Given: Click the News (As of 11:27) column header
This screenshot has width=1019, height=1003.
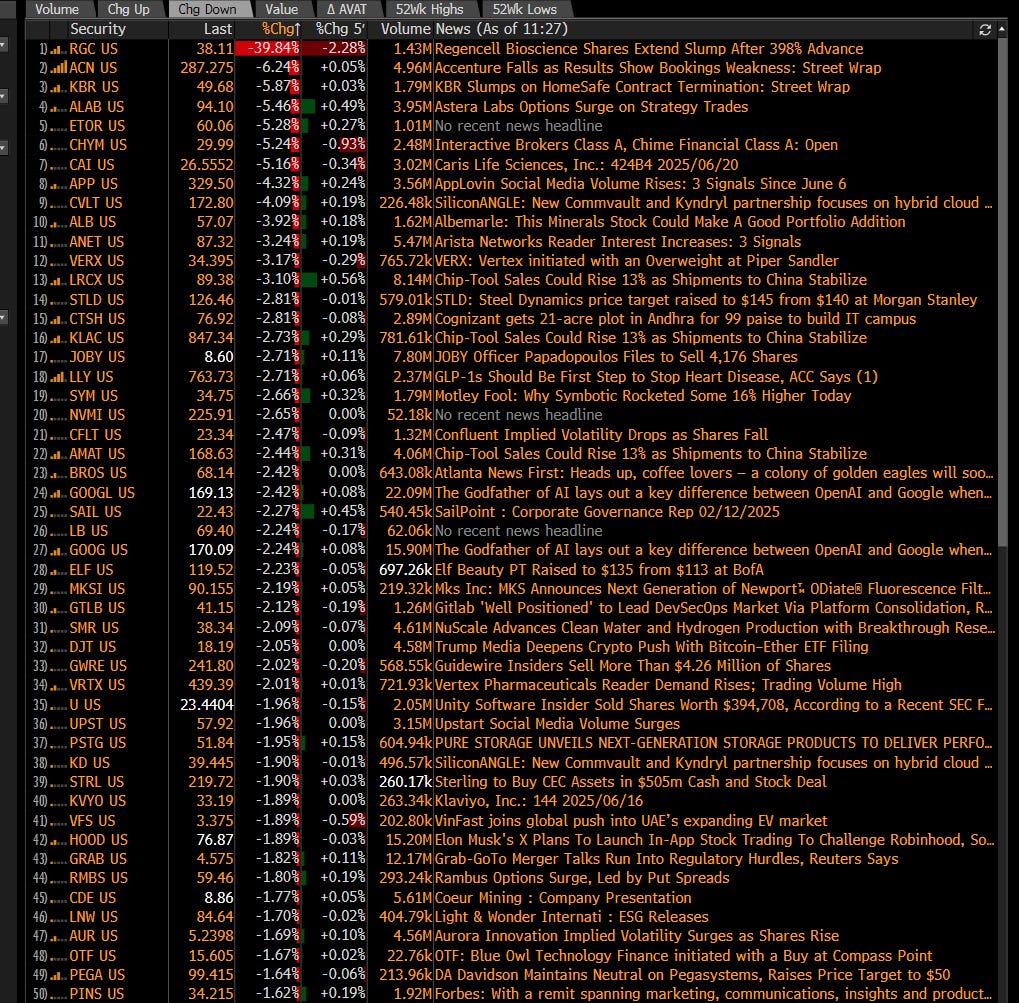Looking at the screenshot, I should [502, 29].
